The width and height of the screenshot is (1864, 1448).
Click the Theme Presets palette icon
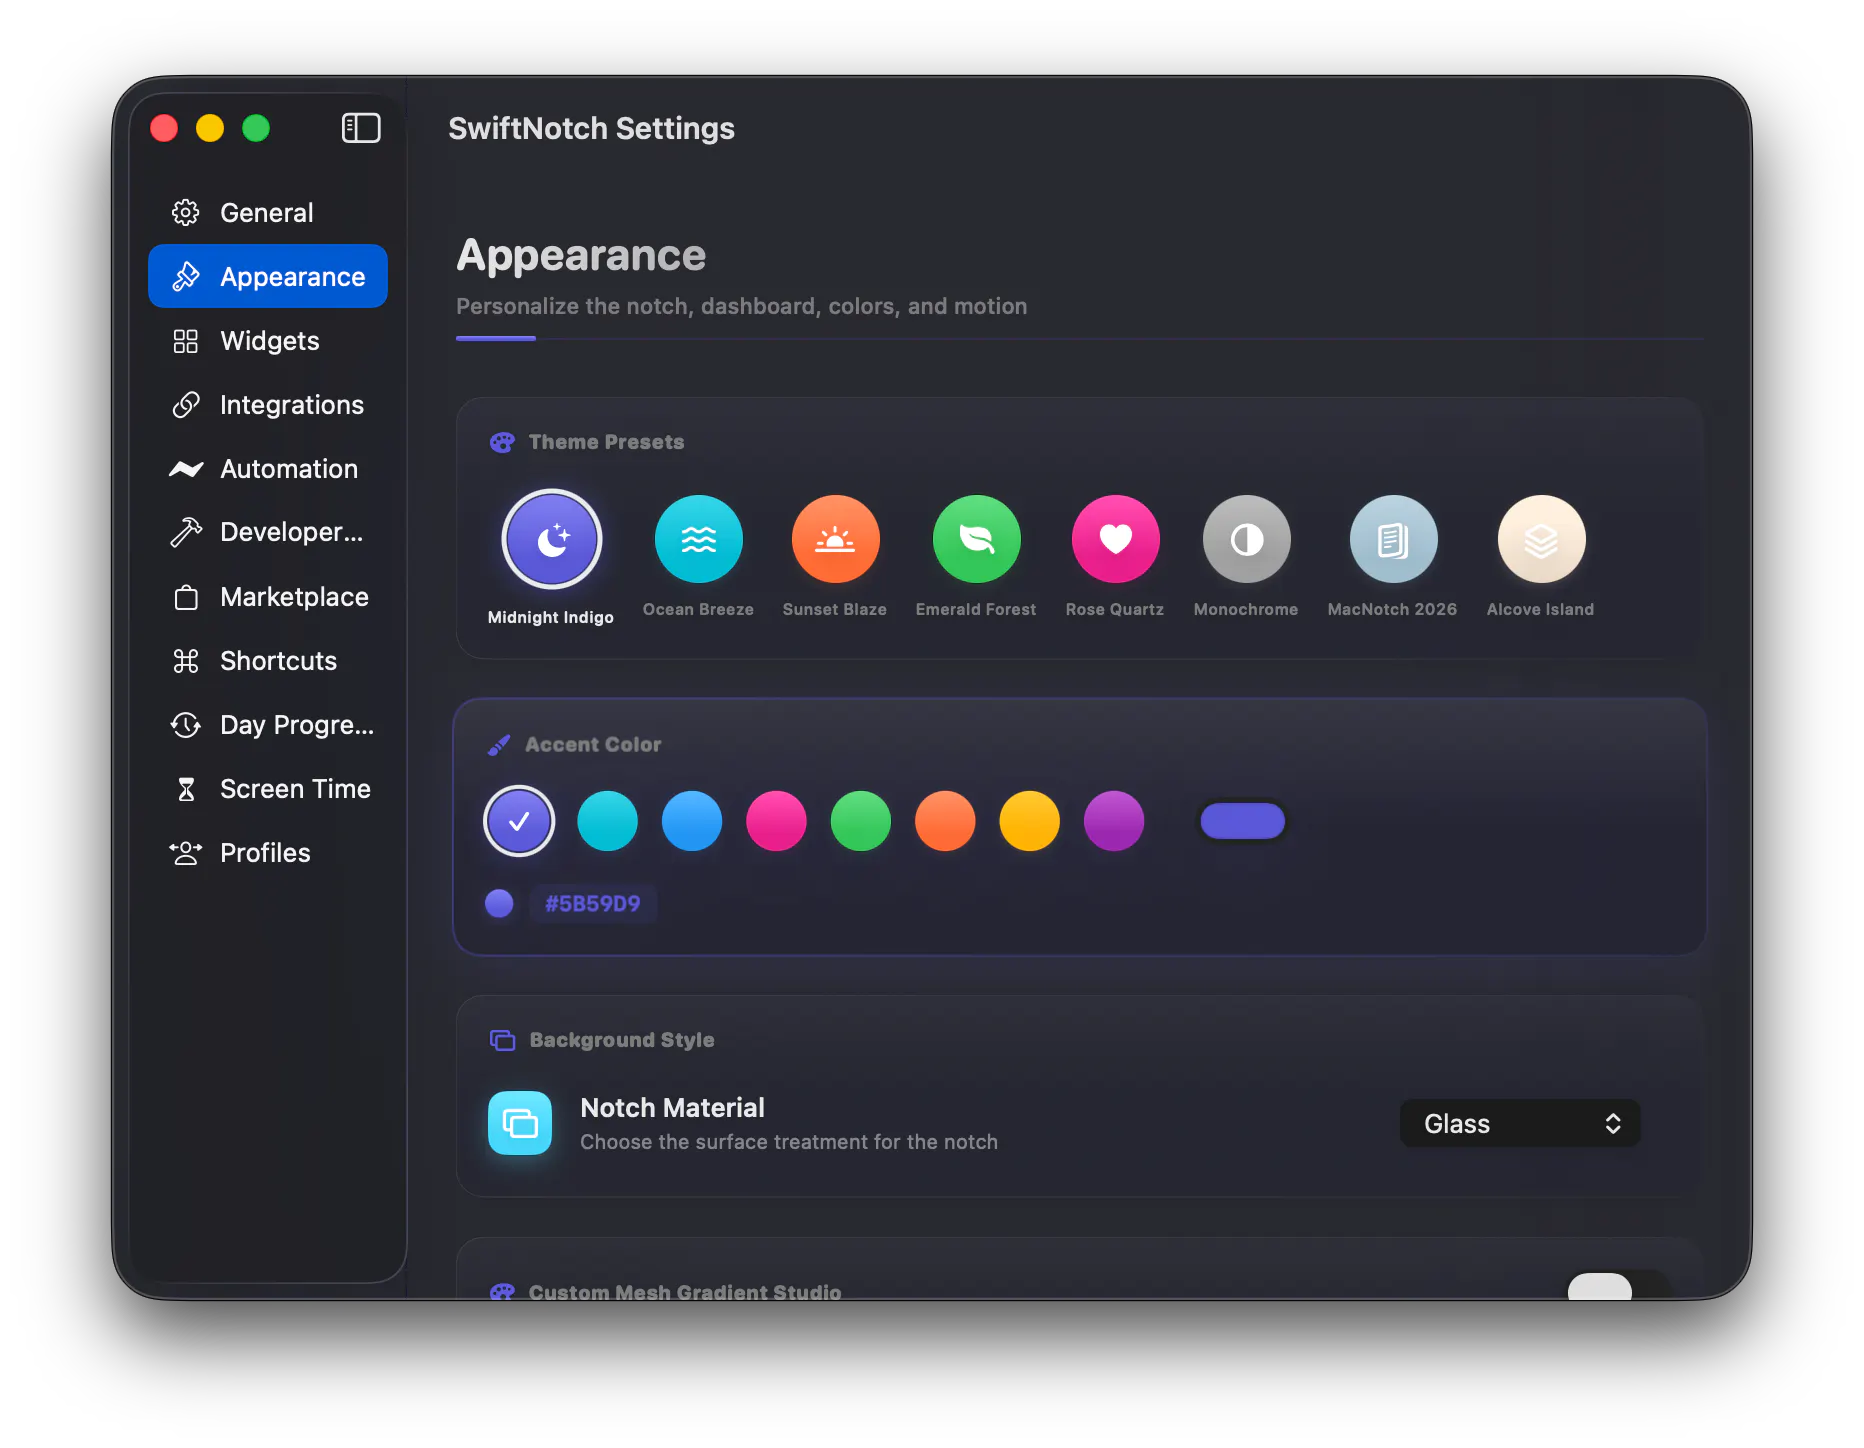[502, 442]
